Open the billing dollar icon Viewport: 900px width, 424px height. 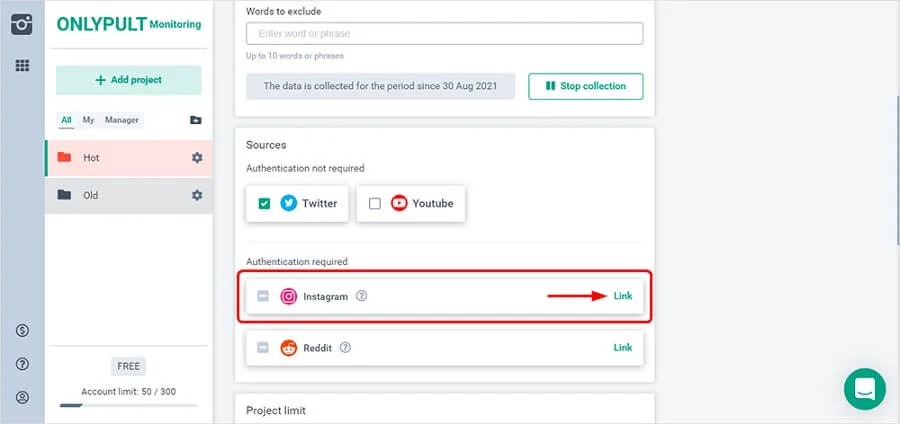coord(22,331)
